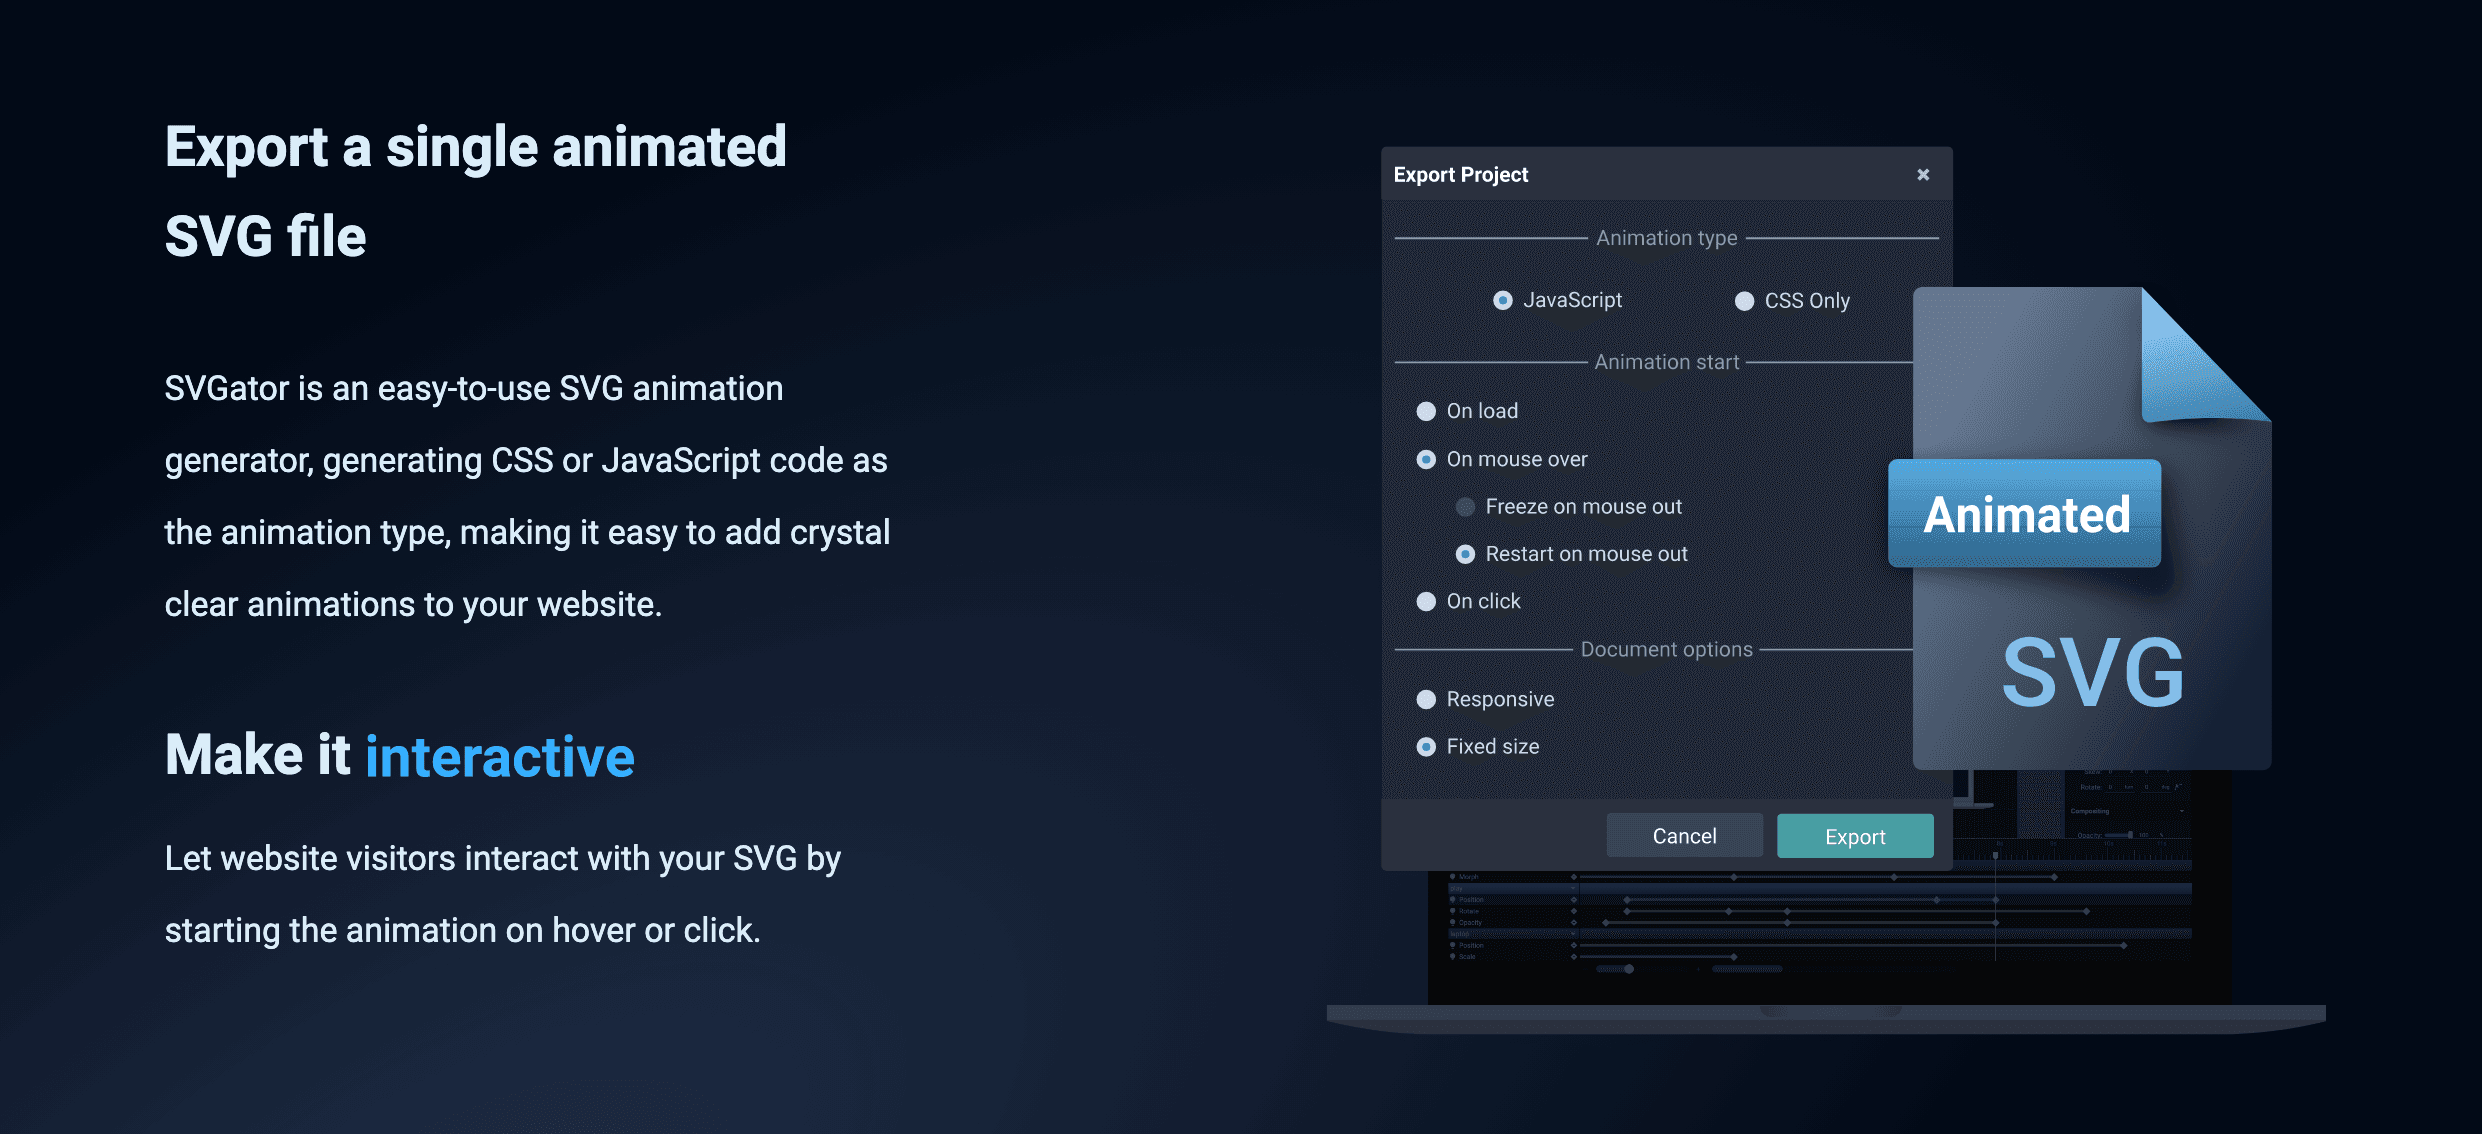Click the 'Document options' section label

coord(1666,649)
